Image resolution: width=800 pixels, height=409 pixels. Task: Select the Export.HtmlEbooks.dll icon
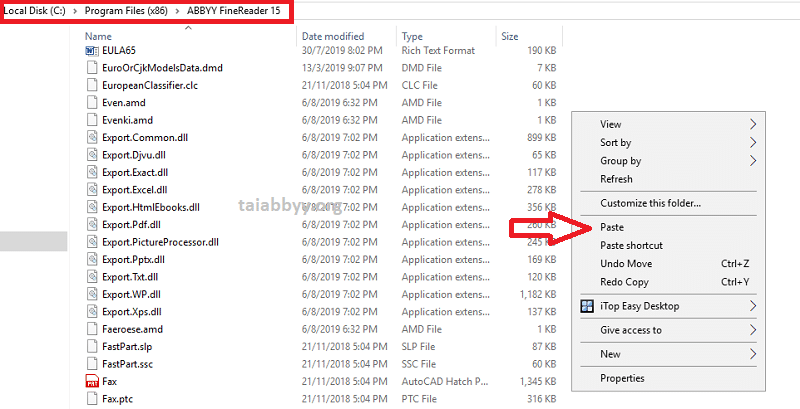click(92, 207)
